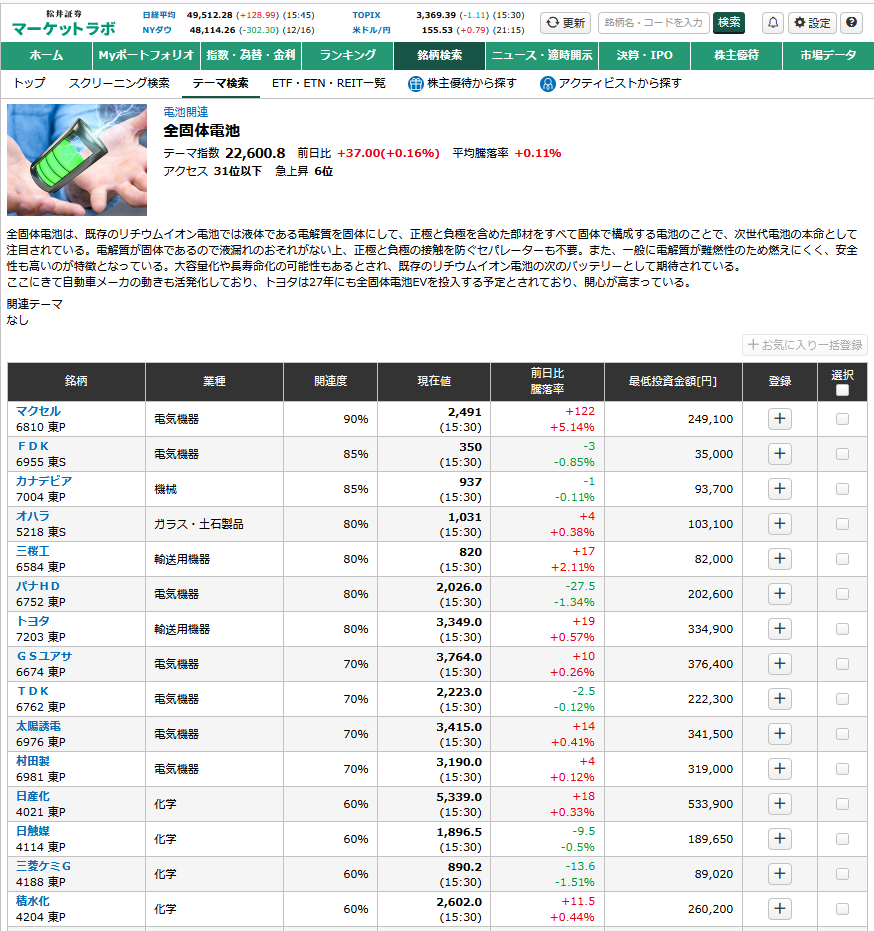The width and height of the screenshot is (874, 931).
Task: Check the selection box for パナＨＤ row
Action: [x=842, y=594]
